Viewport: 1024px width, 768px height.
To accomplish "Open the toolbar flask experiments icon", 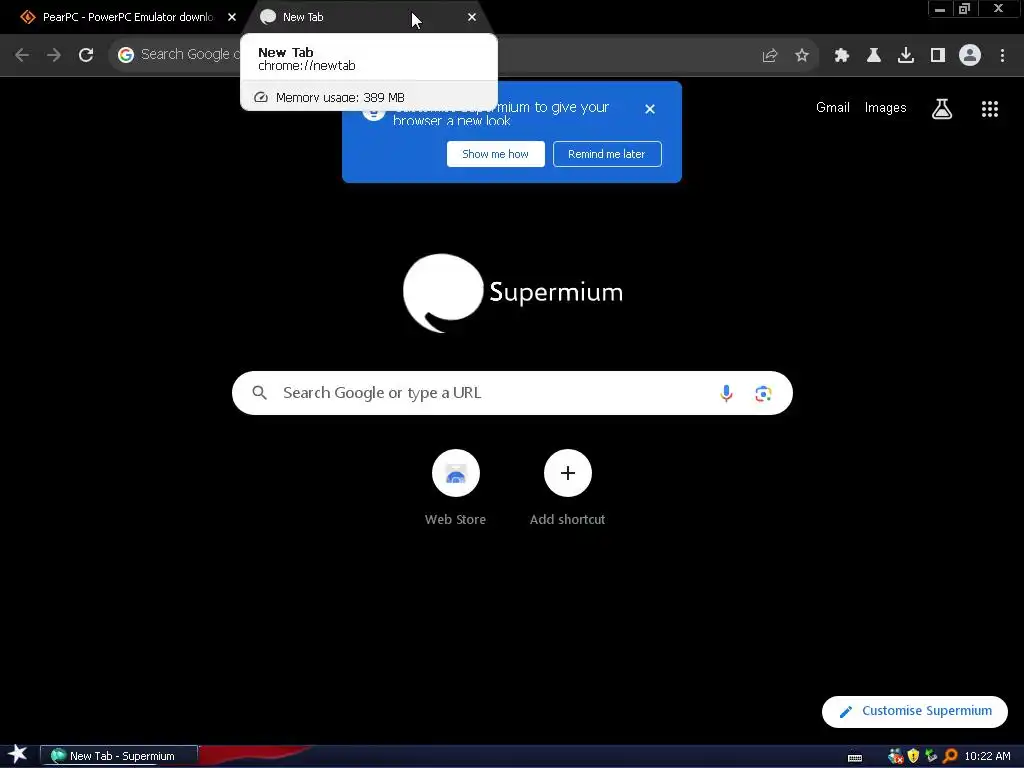I will point(874,56).
